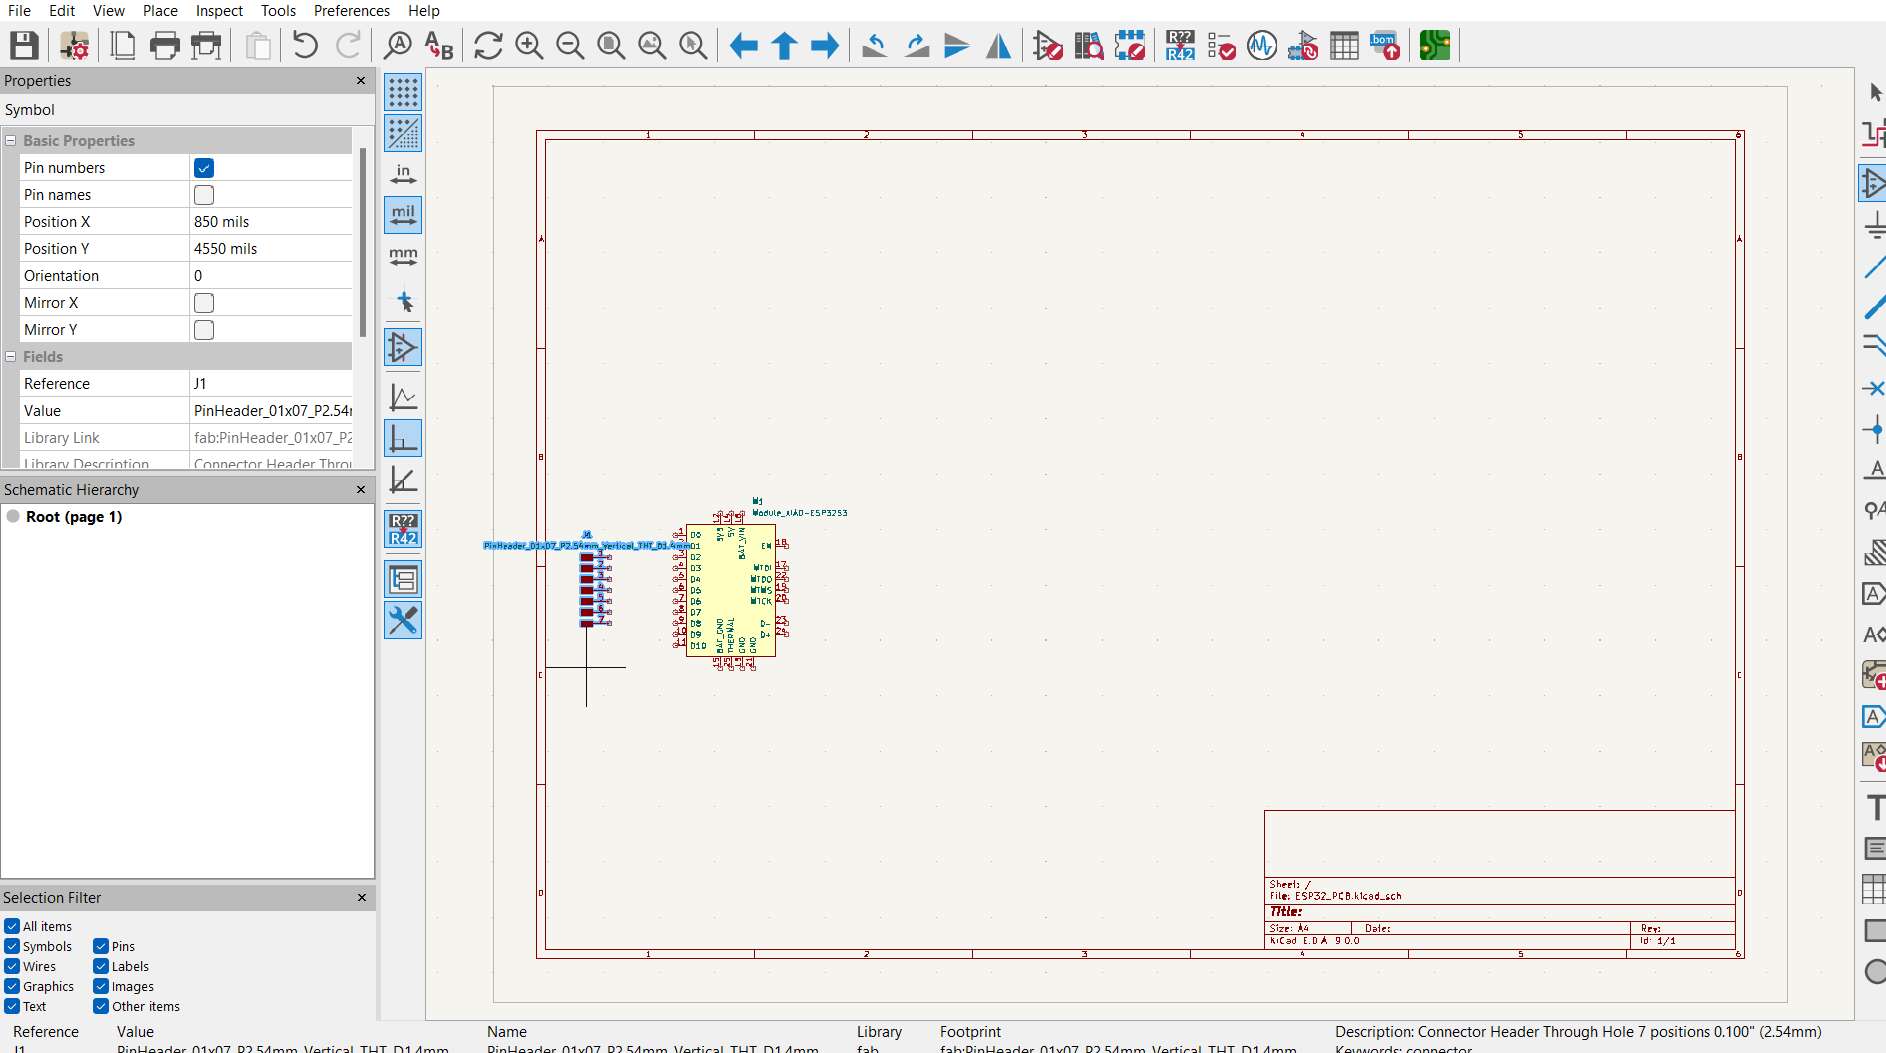Close the Properties panel
The width and height of the screenshot is (1886, 1053).
click(x=361, y=80)
